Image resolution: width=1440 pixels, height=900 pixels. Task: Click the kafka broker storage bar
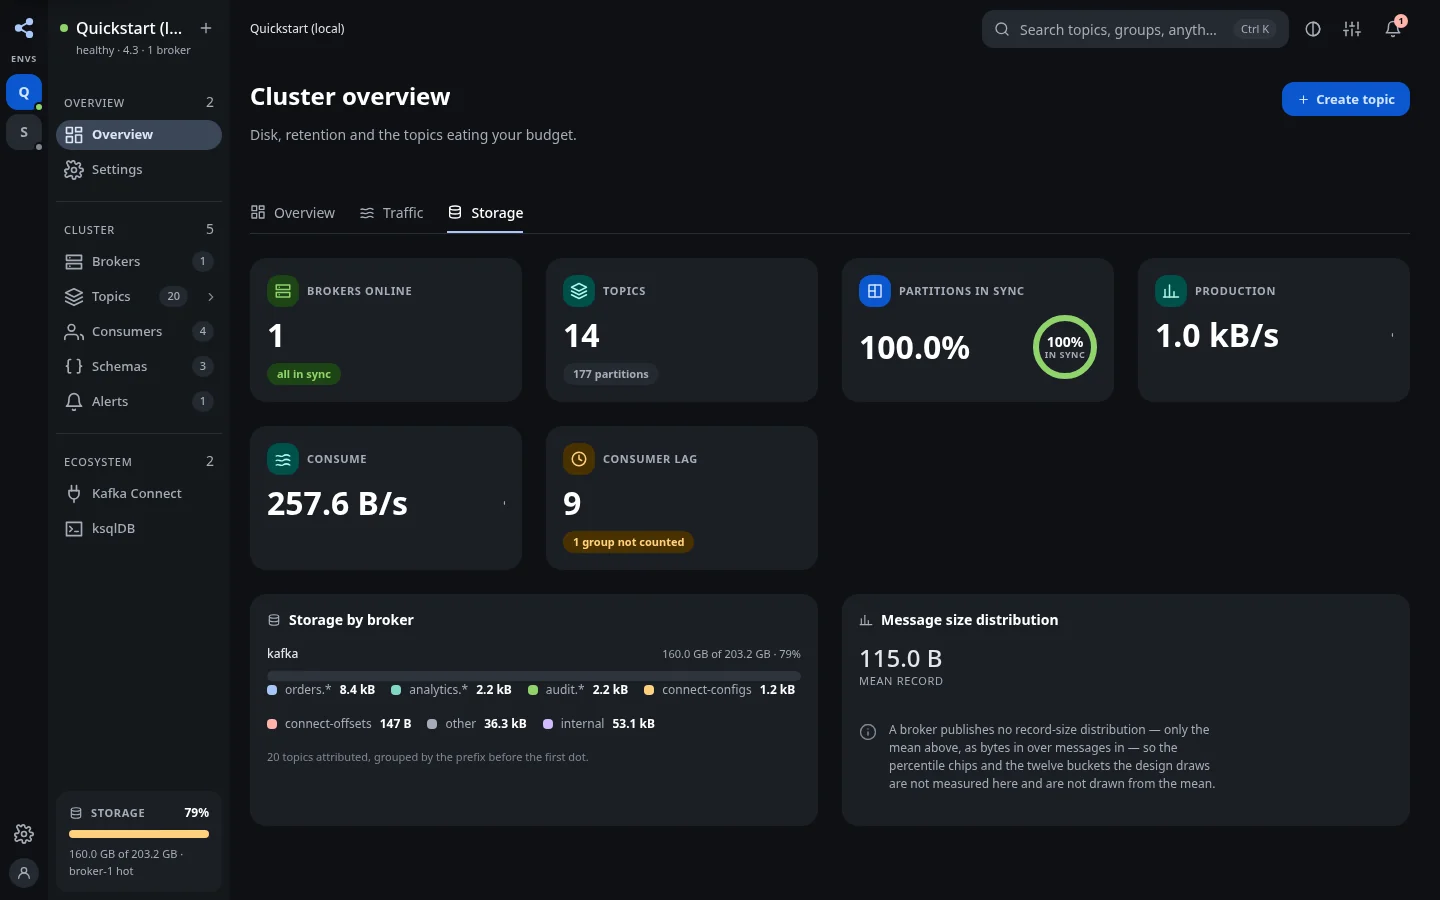[534, 675]
